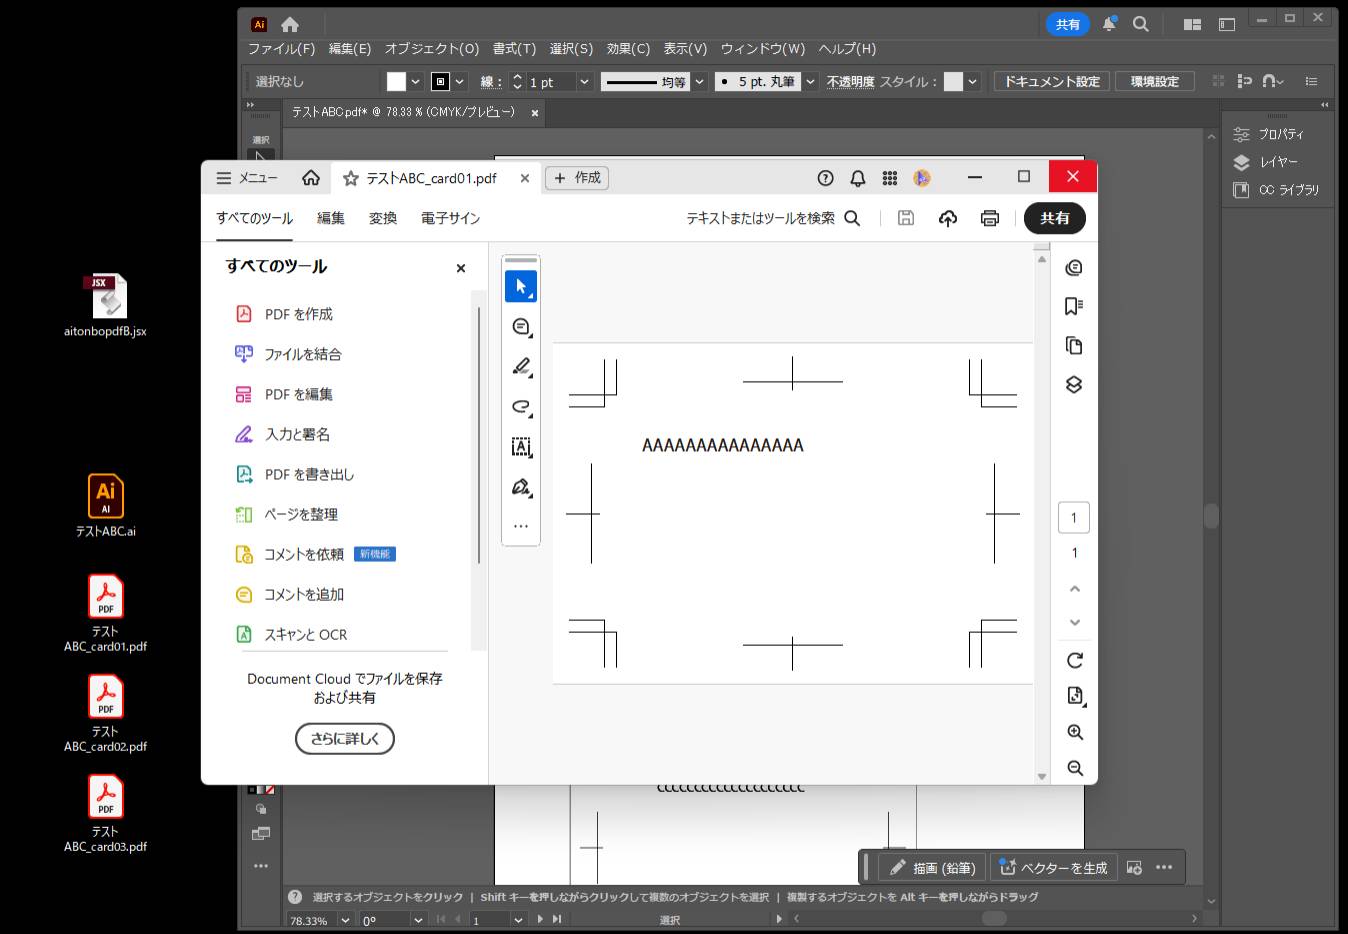Star the テストABC_card01.pdf tab
The width and height of the screenshot is (1348, 934).
[350, 178]
